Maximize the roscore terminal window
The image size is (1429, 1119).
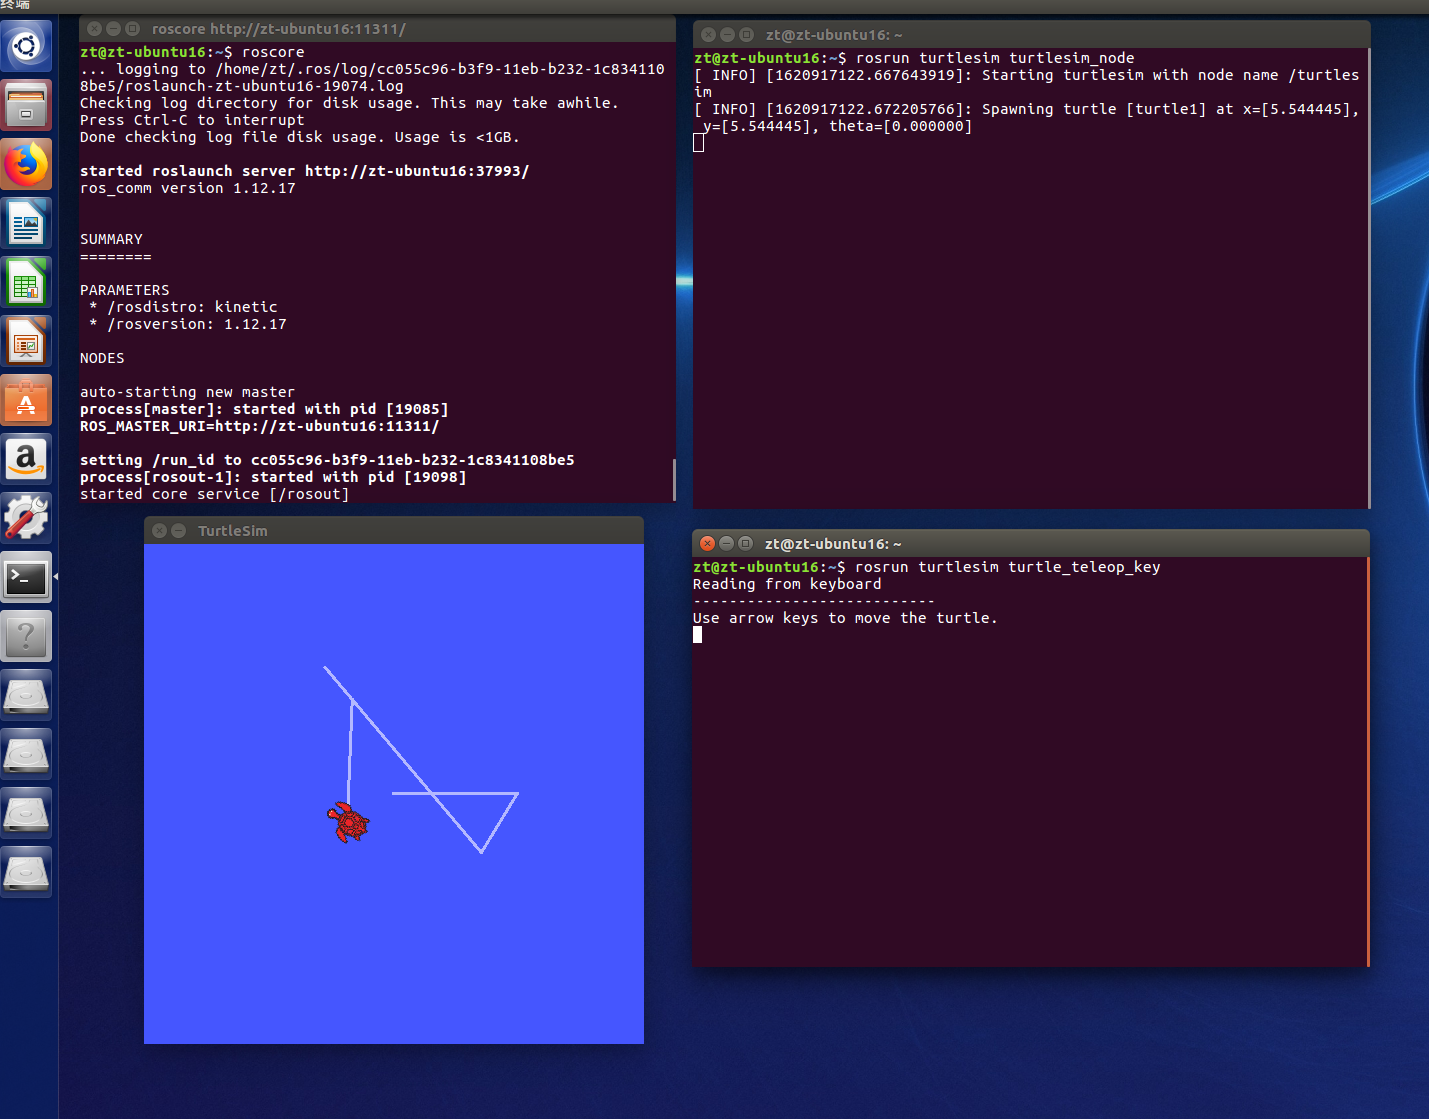pos(132,29)
